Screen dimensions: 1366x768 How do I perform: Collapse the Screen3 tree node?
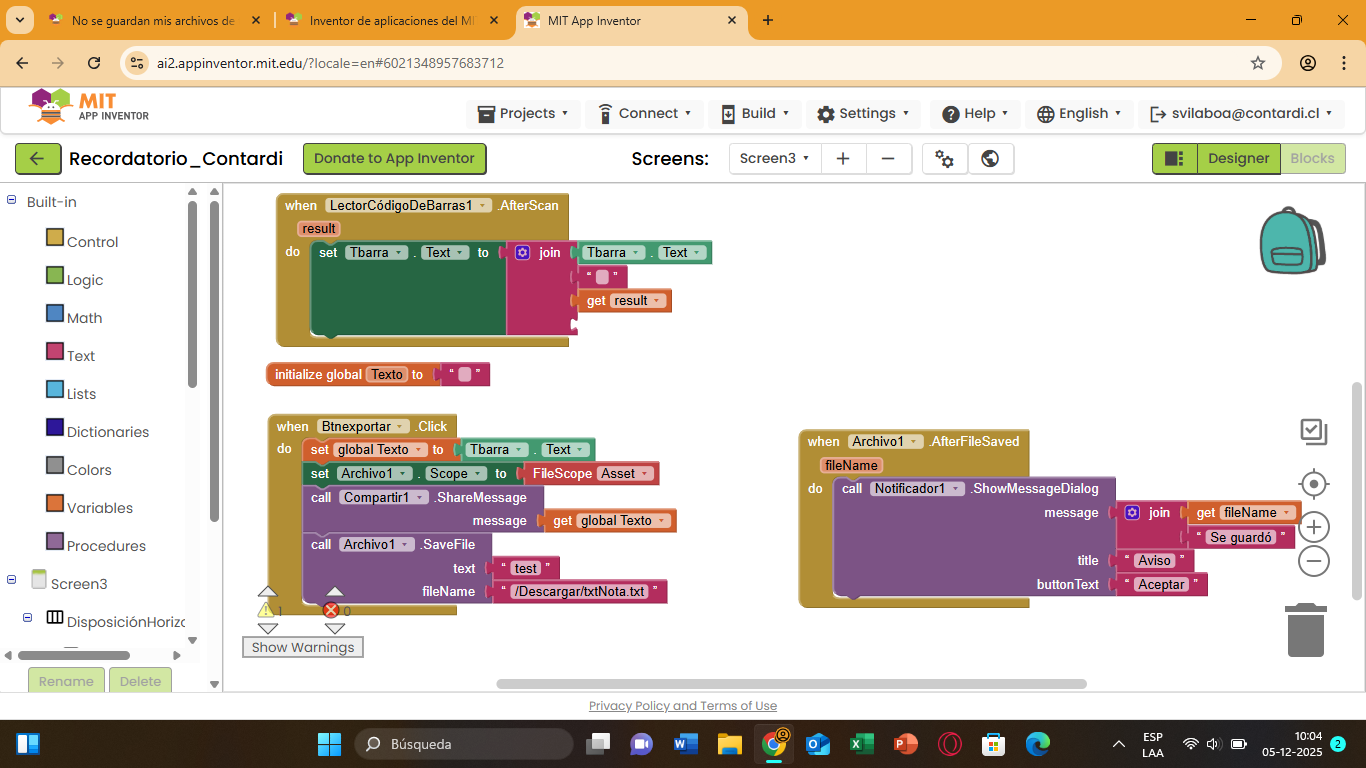(x=12, y=580)
